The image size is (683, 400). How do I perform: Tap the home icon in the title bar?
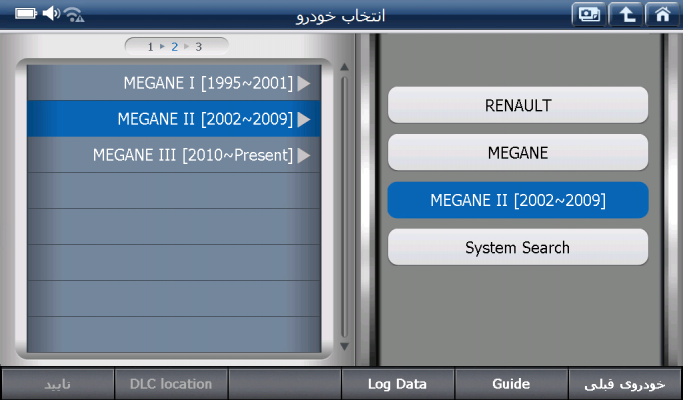click(659, 15)
